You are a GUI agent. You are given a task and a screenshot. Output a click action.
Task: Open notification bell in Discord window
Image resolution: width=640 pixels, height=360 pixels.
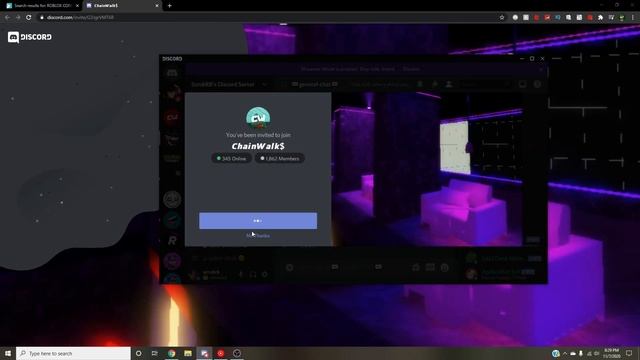pyautogui.click(x=420, y=84)
